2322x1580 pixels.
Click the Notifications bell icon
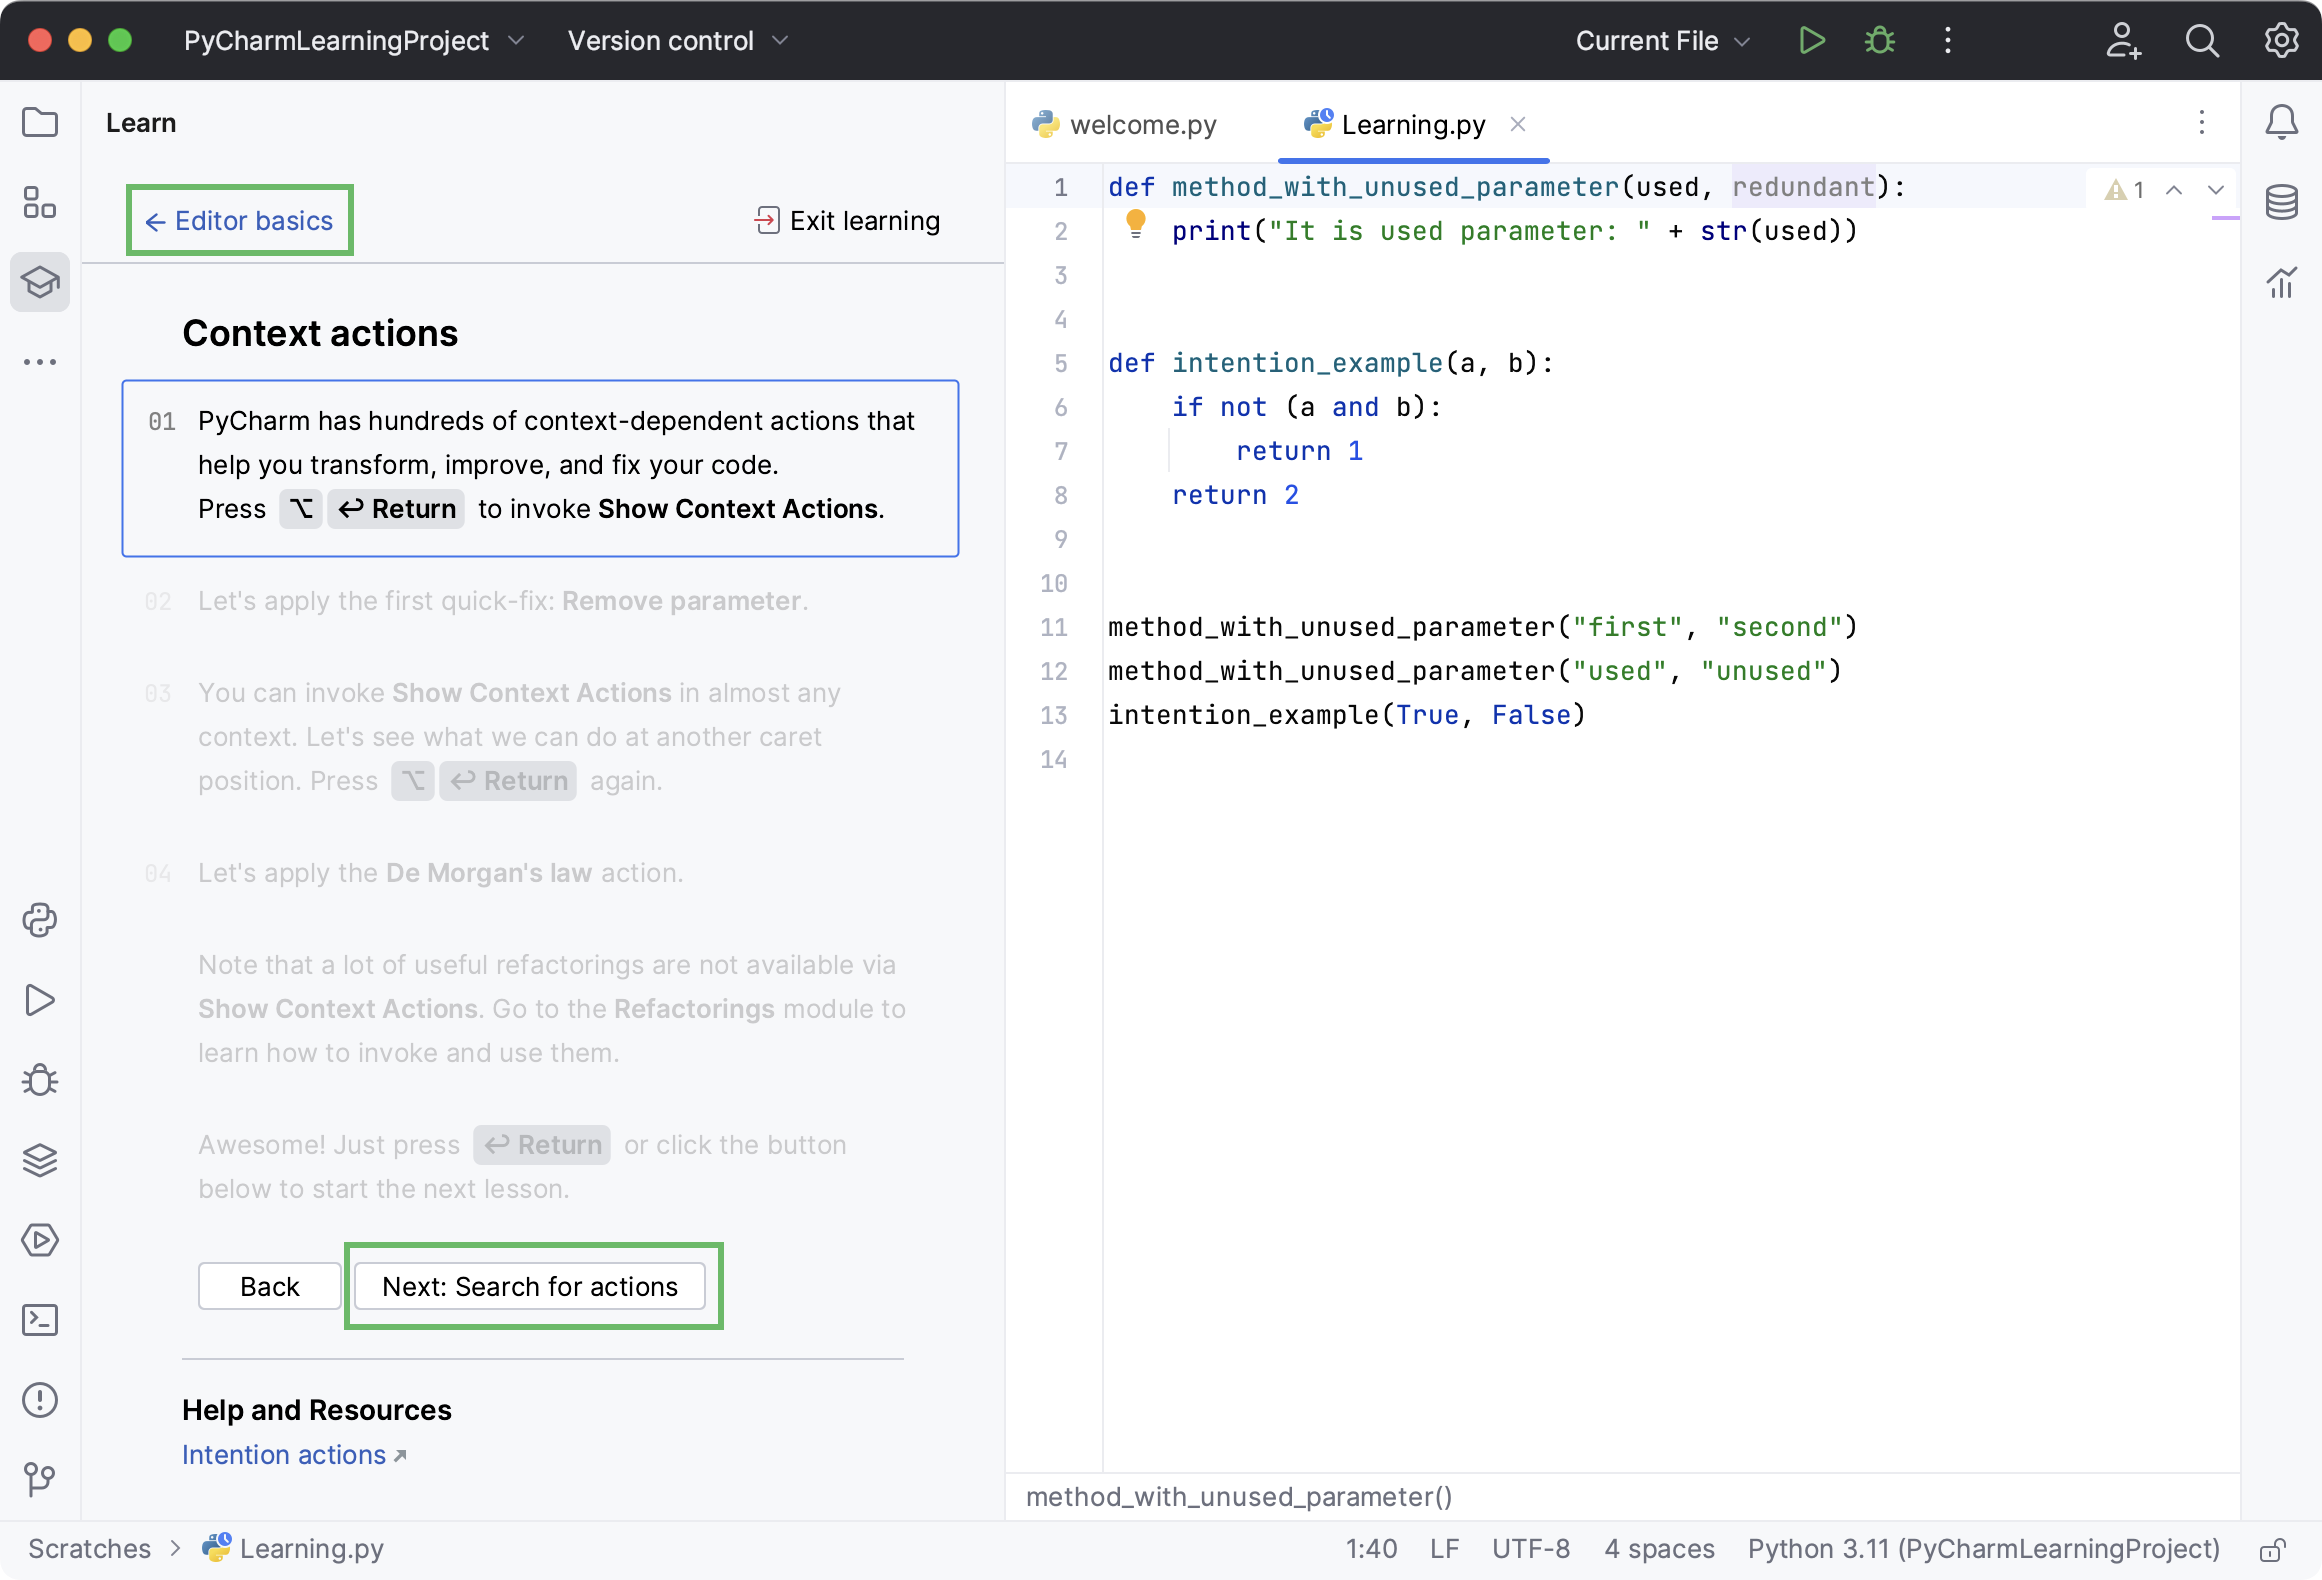point(2280,122)
